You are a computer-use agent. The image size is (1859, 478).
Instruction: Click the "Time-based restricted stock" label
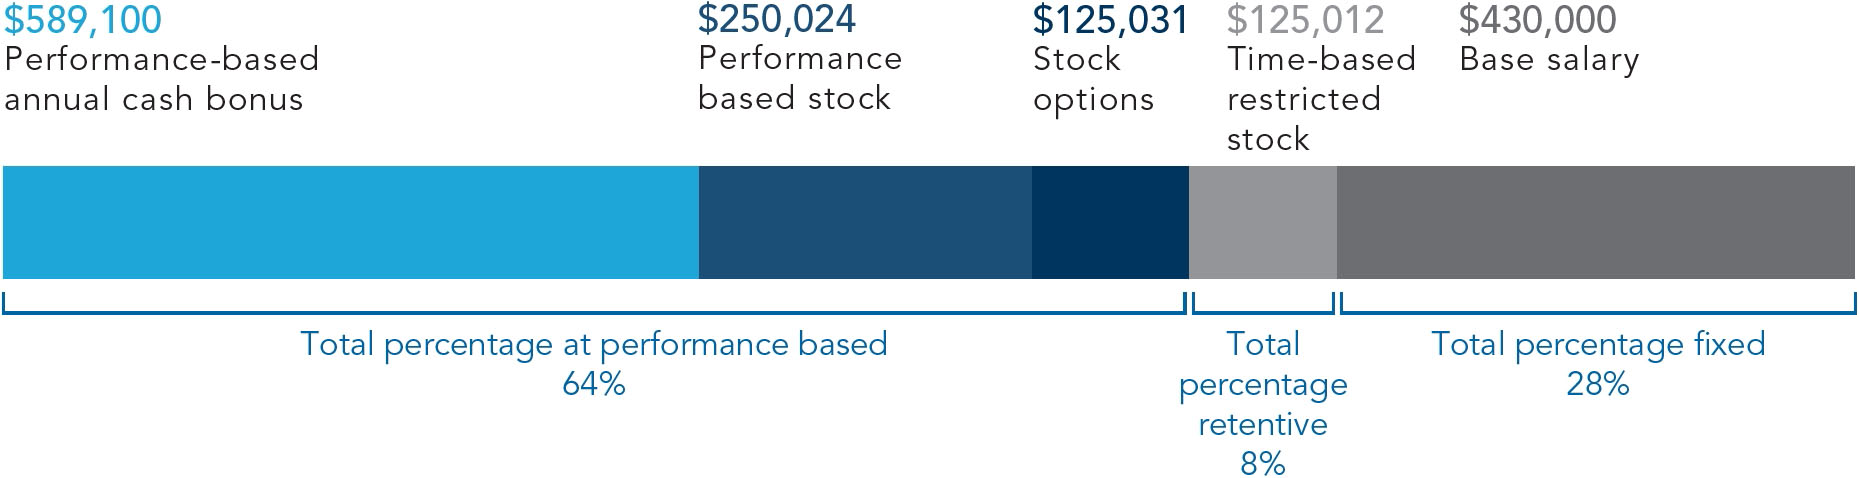(x=1321, y=99)
